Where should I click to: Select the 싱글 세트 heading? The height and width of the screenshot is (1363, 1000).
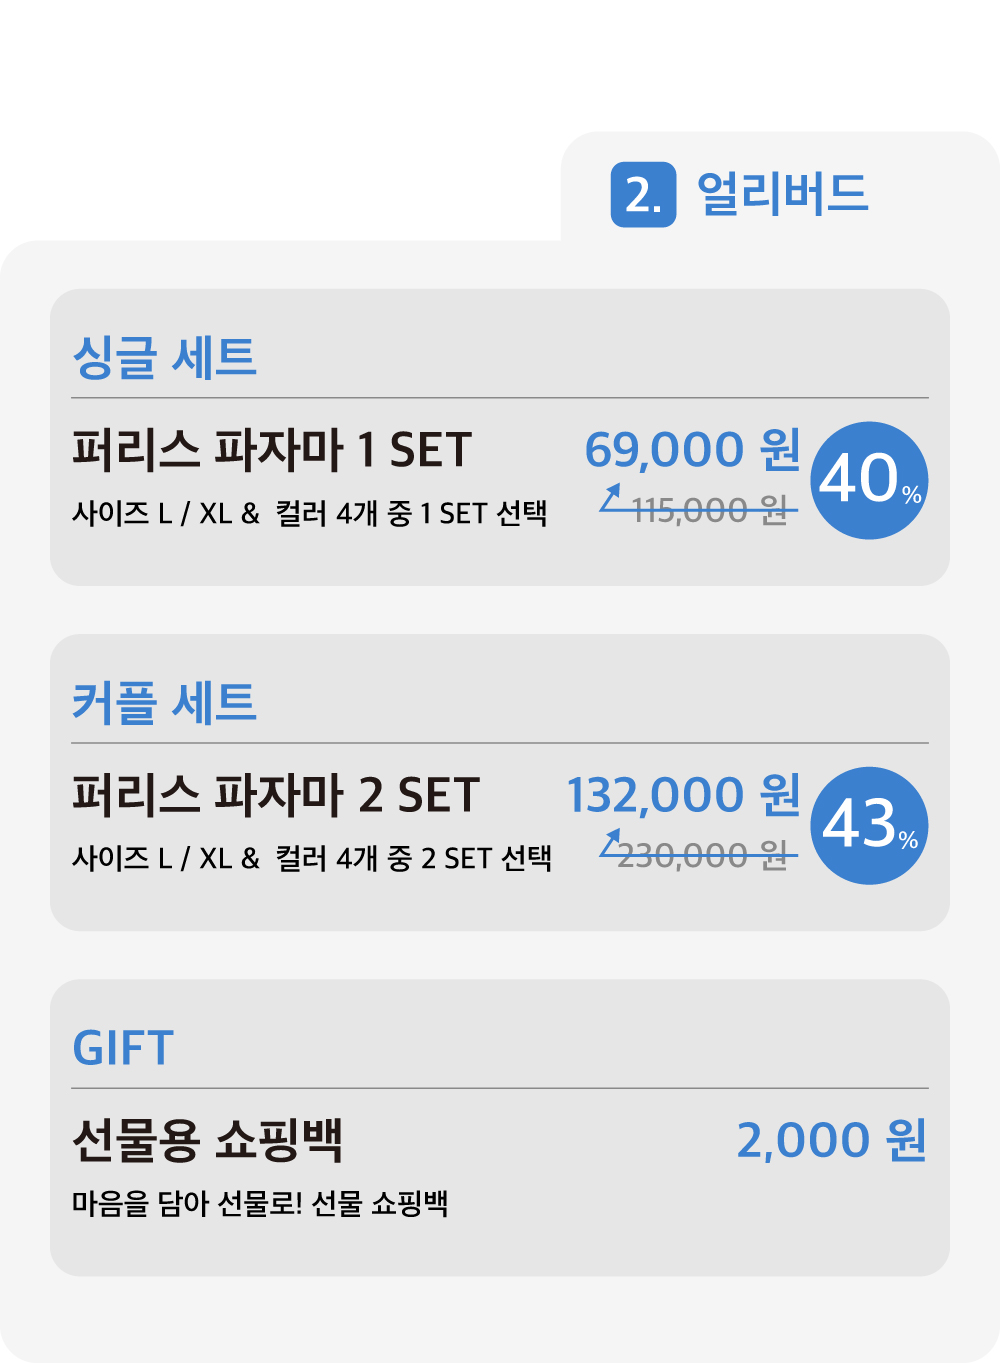pyautogui.click(x=165, y=357)
